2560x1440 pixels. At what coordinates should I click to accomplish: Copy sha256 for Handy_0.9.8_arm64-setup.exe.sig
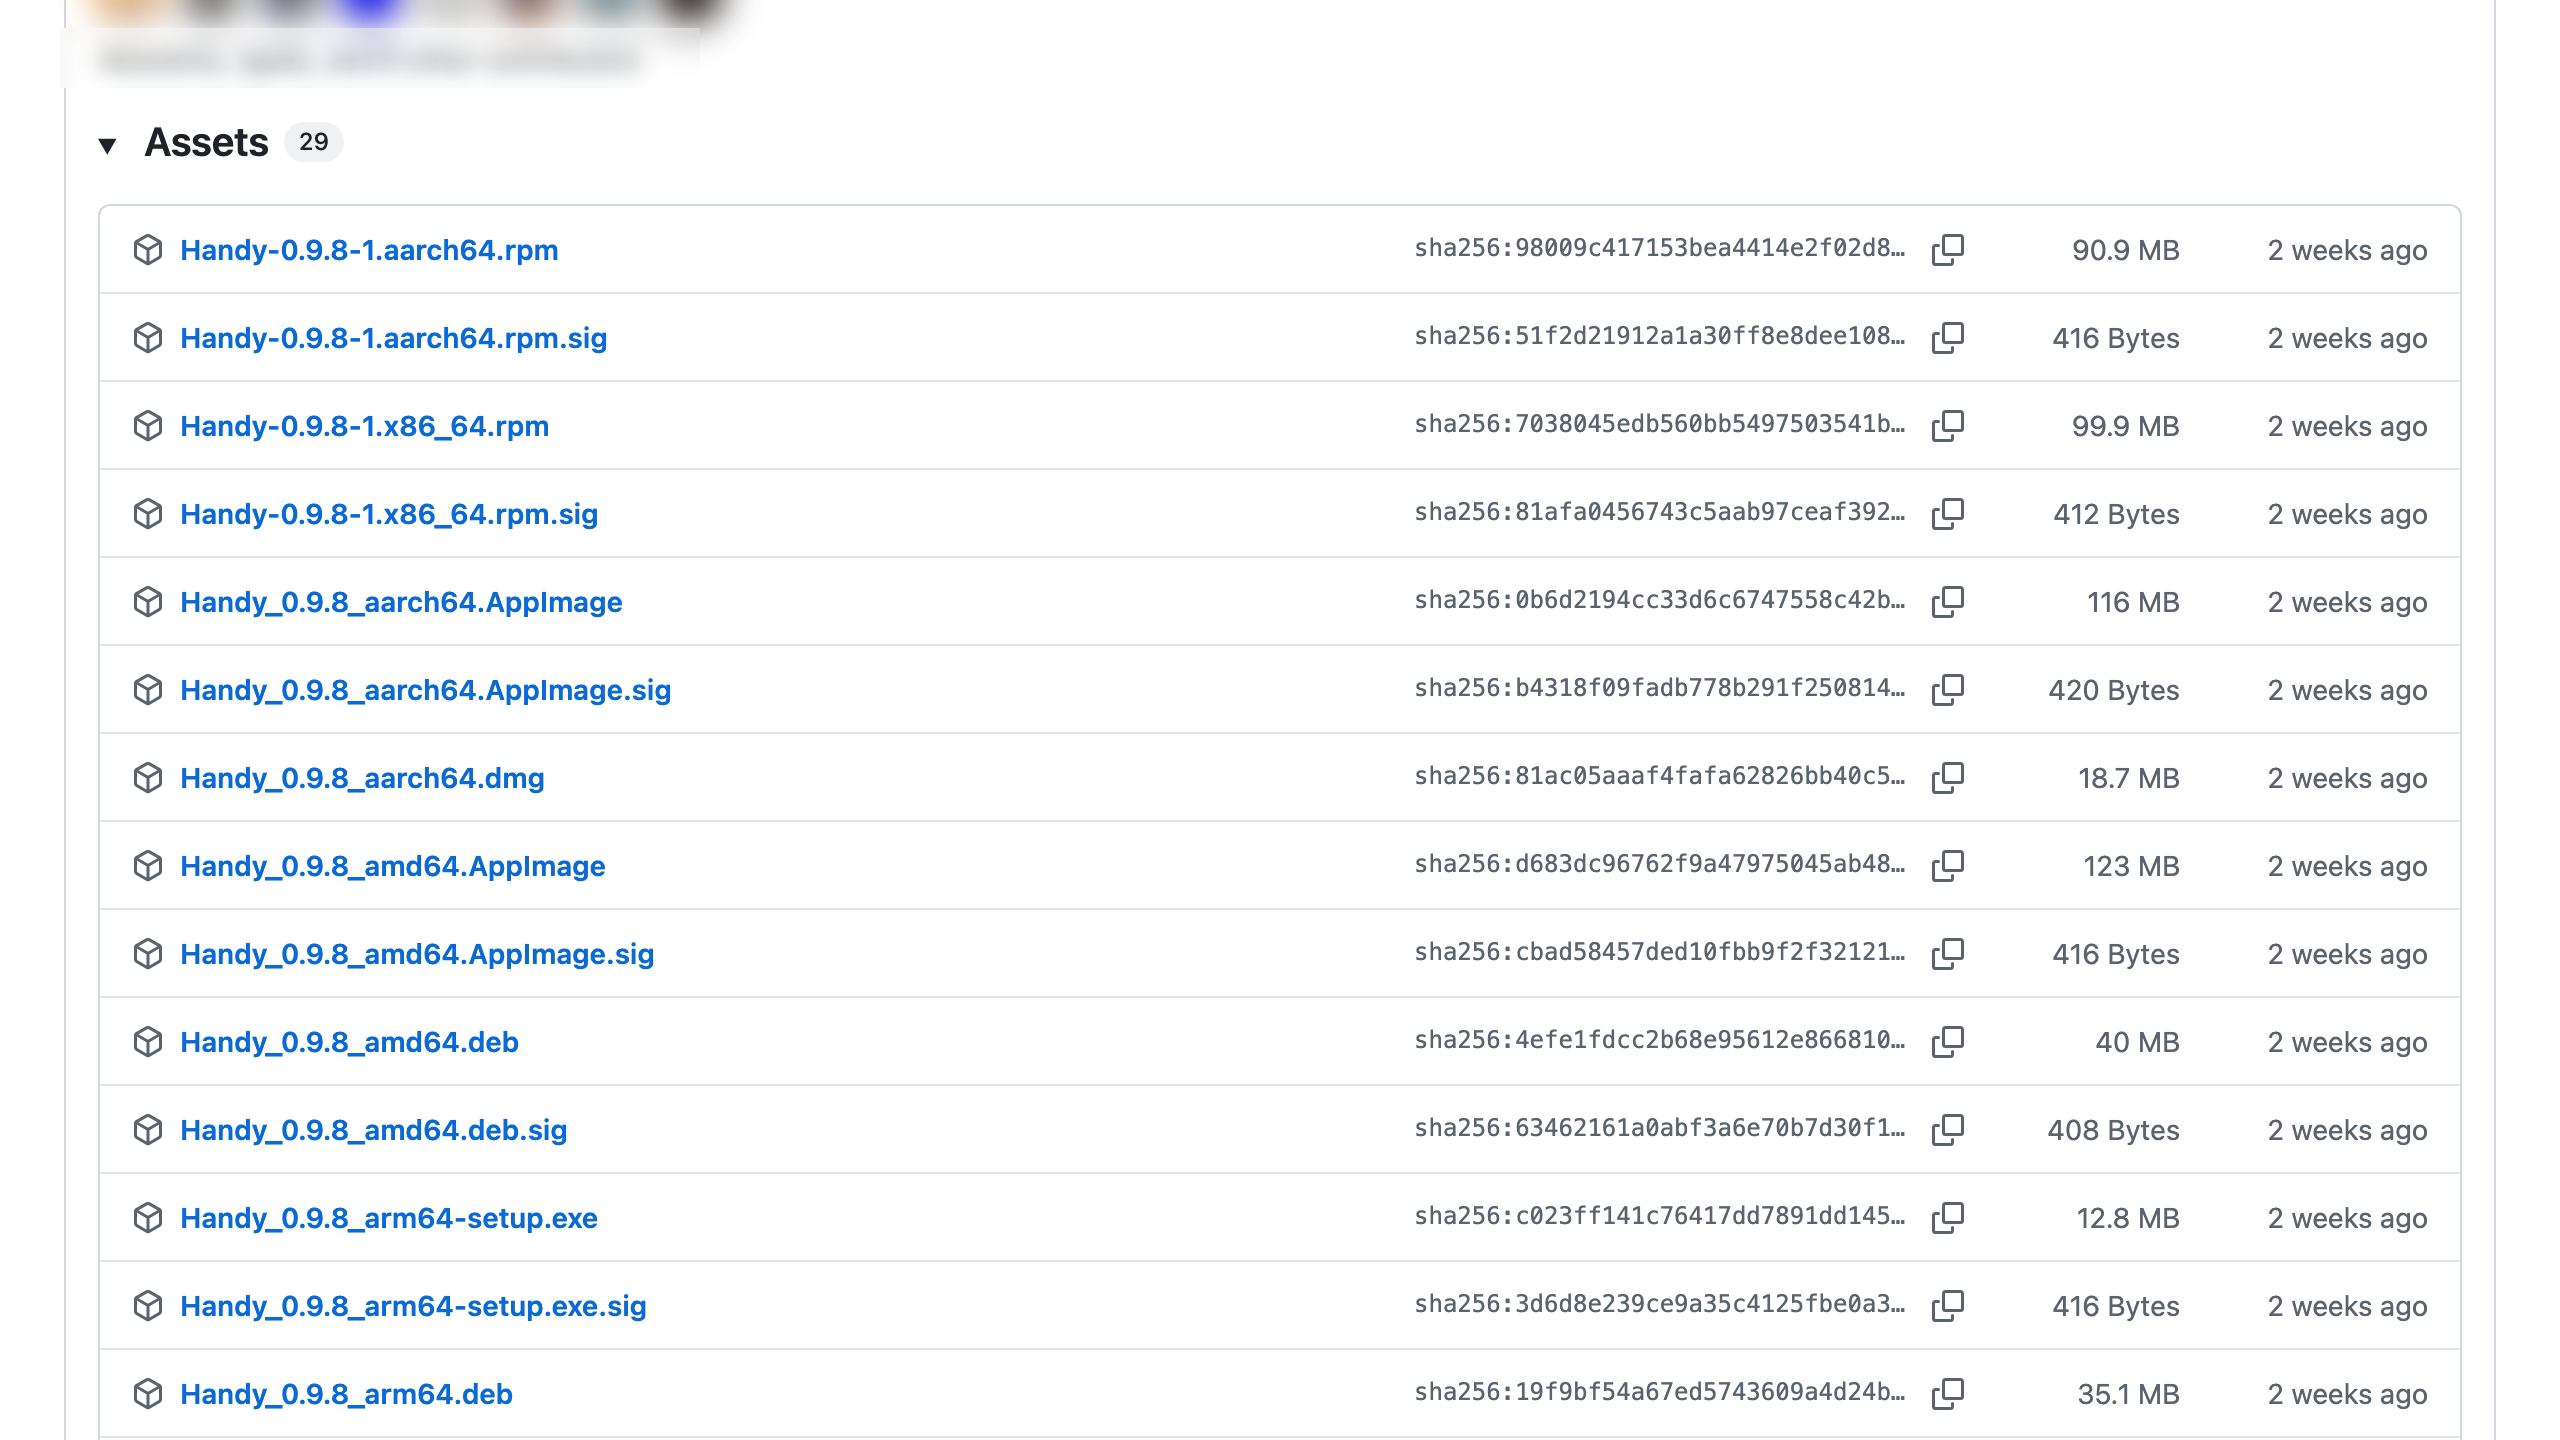(x=1948, y=1306)
